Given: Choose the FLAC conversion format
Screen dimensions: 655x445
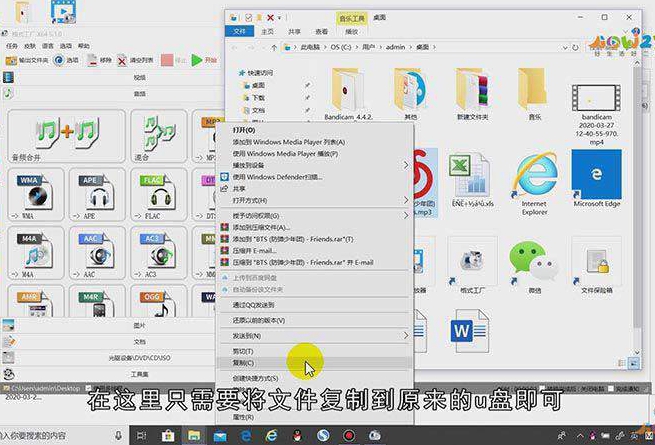Looking at the screenshot, I should pyautogui.click(x=158, y=195).
